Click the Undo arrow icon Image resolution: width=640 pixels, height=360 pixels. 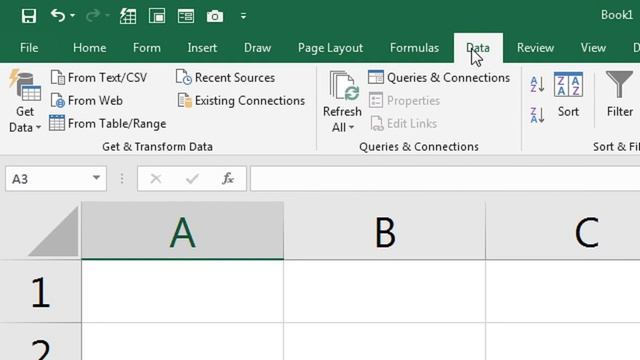[x=58, y=16]
